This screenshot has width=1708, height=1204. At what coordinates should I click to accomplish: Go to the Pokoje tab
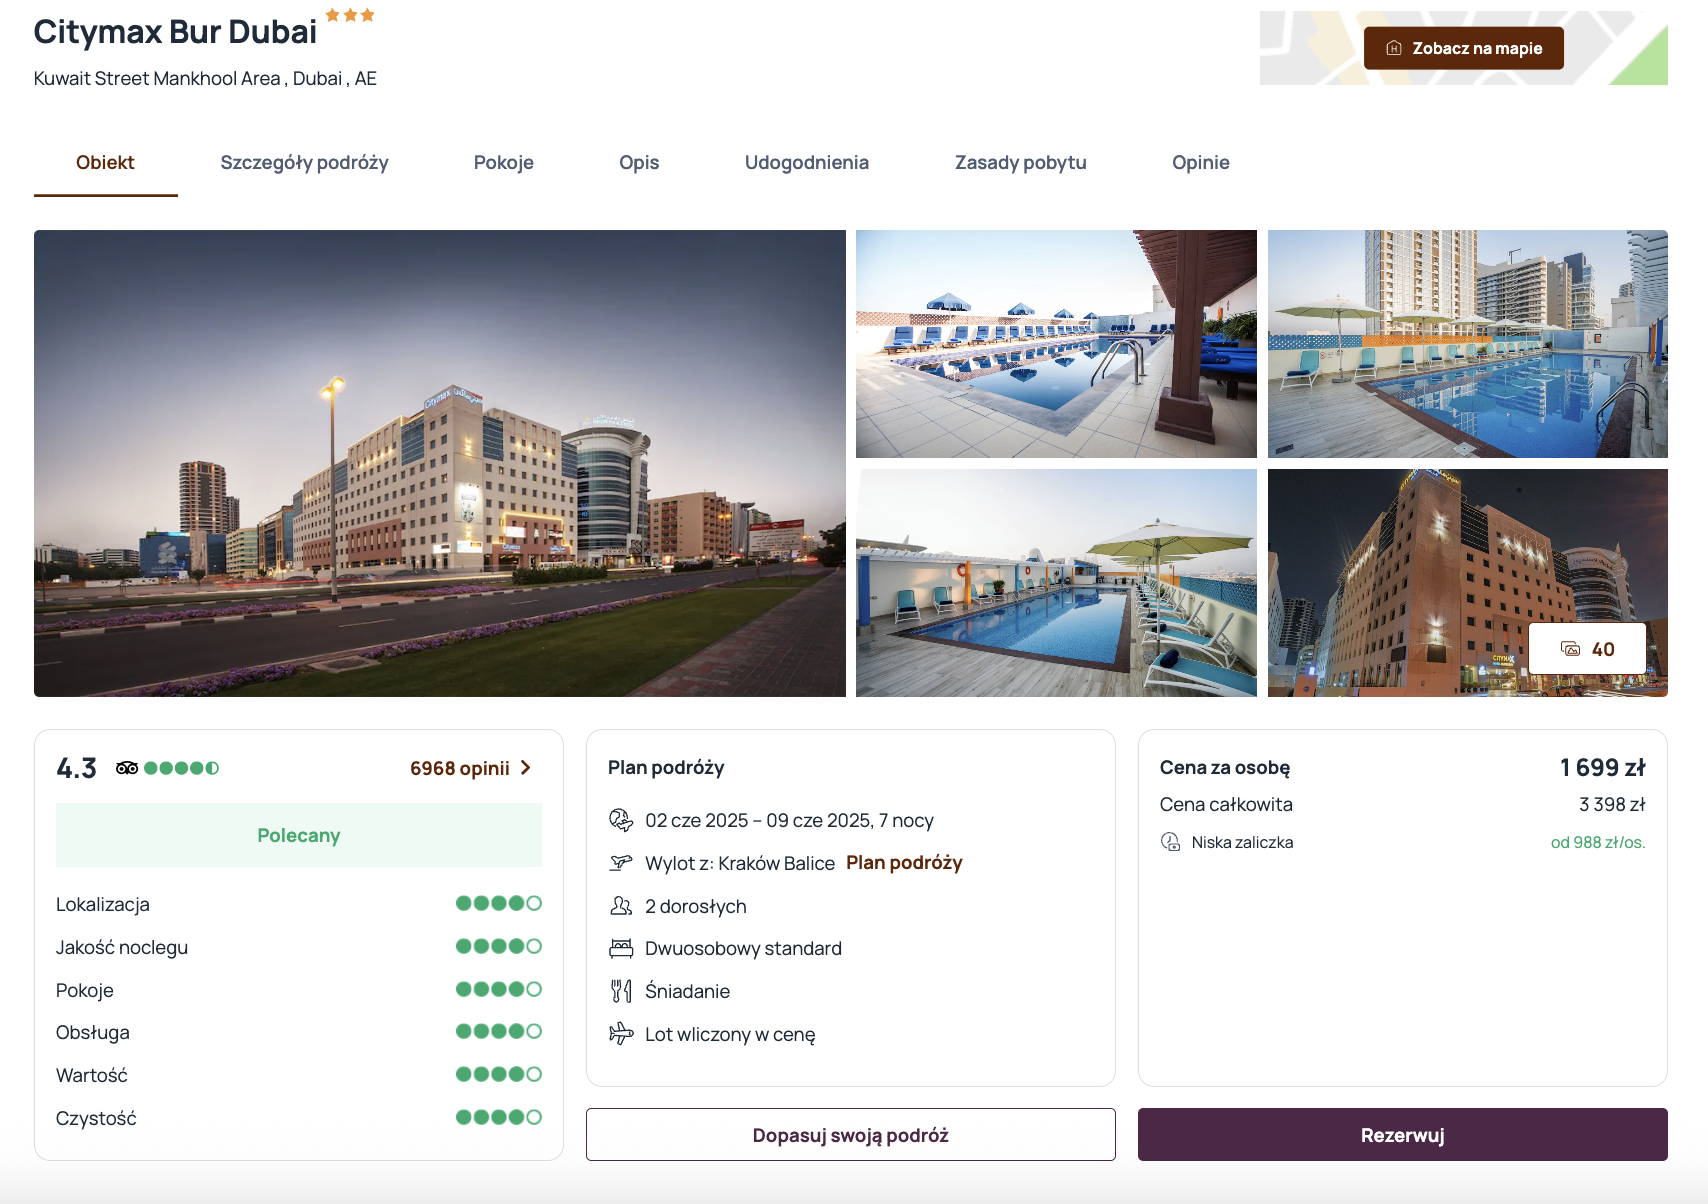(504, 163)
